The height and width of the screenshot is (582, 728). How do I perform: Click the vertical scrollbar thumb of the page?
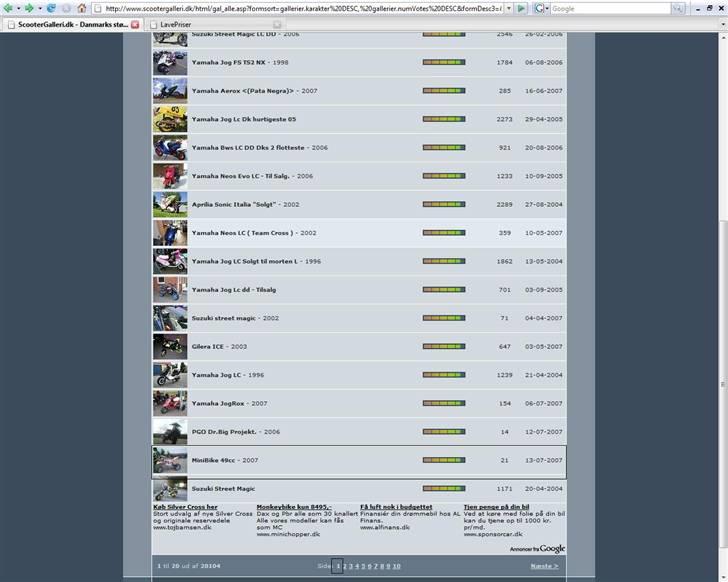tap(723, 383)
